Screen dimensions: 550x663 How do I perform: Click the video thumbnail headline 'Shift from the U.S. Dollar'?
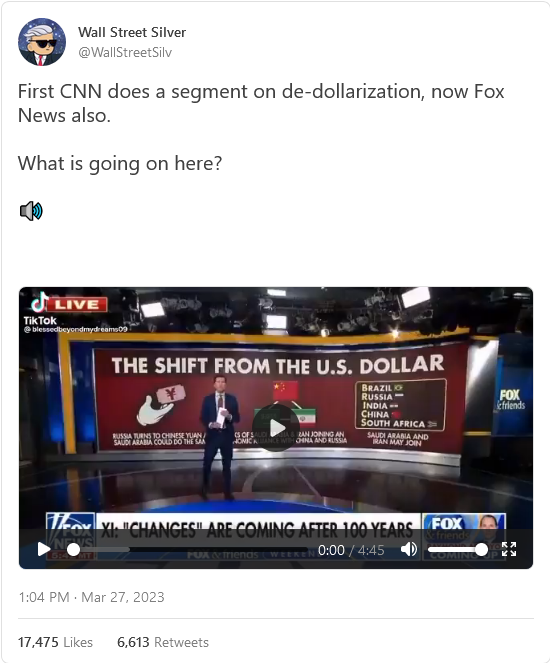278,365
